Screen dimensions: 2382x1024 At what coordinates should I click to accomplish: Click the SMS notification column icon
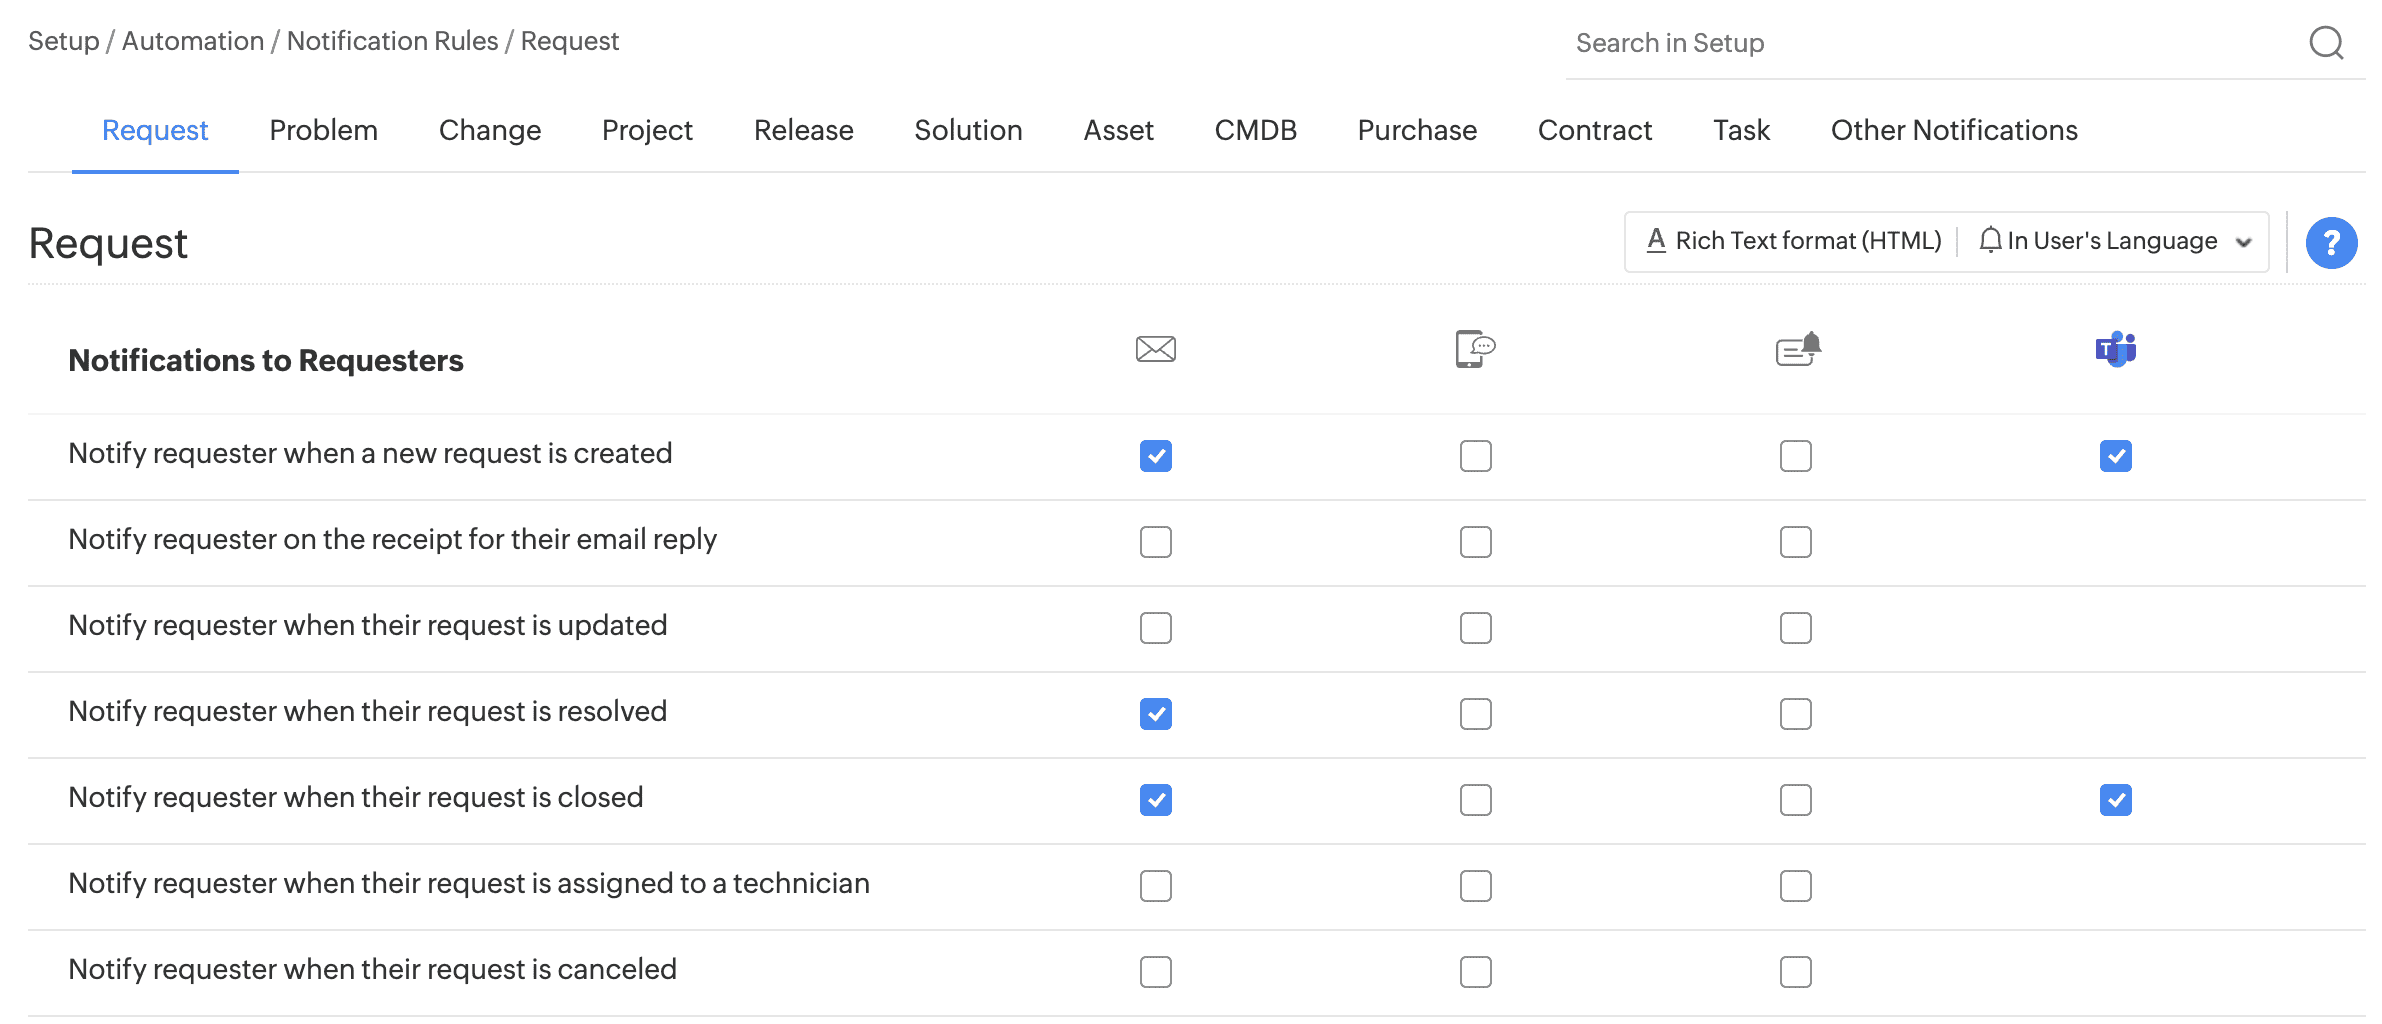click(1475, 349)
